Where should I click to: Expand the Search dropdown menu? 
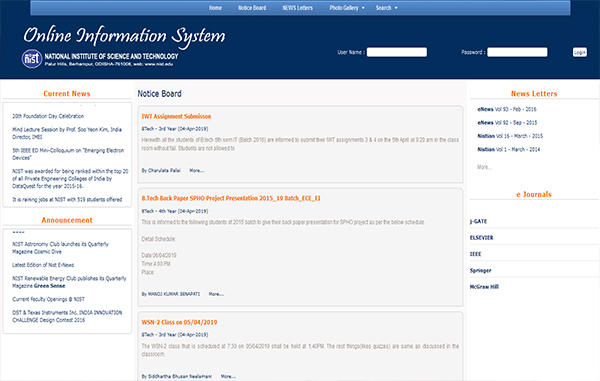386,8
